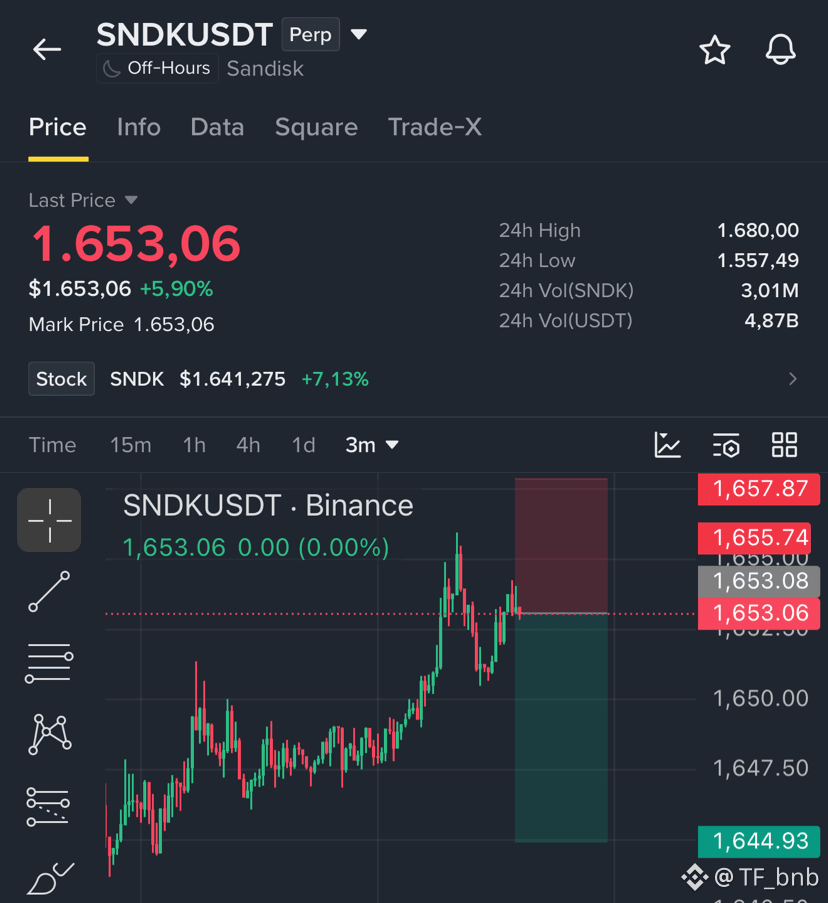
Task: Click the 24h Low value 1.557,49
Action: tap(758, 260)
